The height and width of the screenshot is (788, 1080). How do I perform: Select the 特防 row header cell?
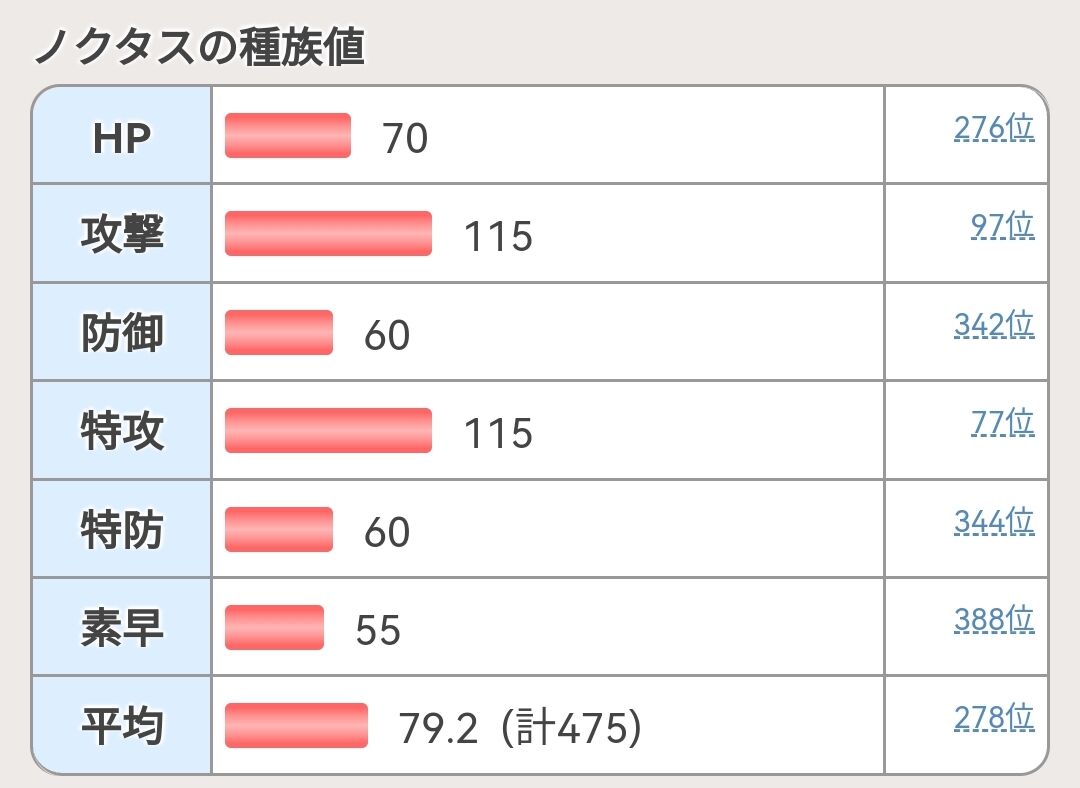122,529
